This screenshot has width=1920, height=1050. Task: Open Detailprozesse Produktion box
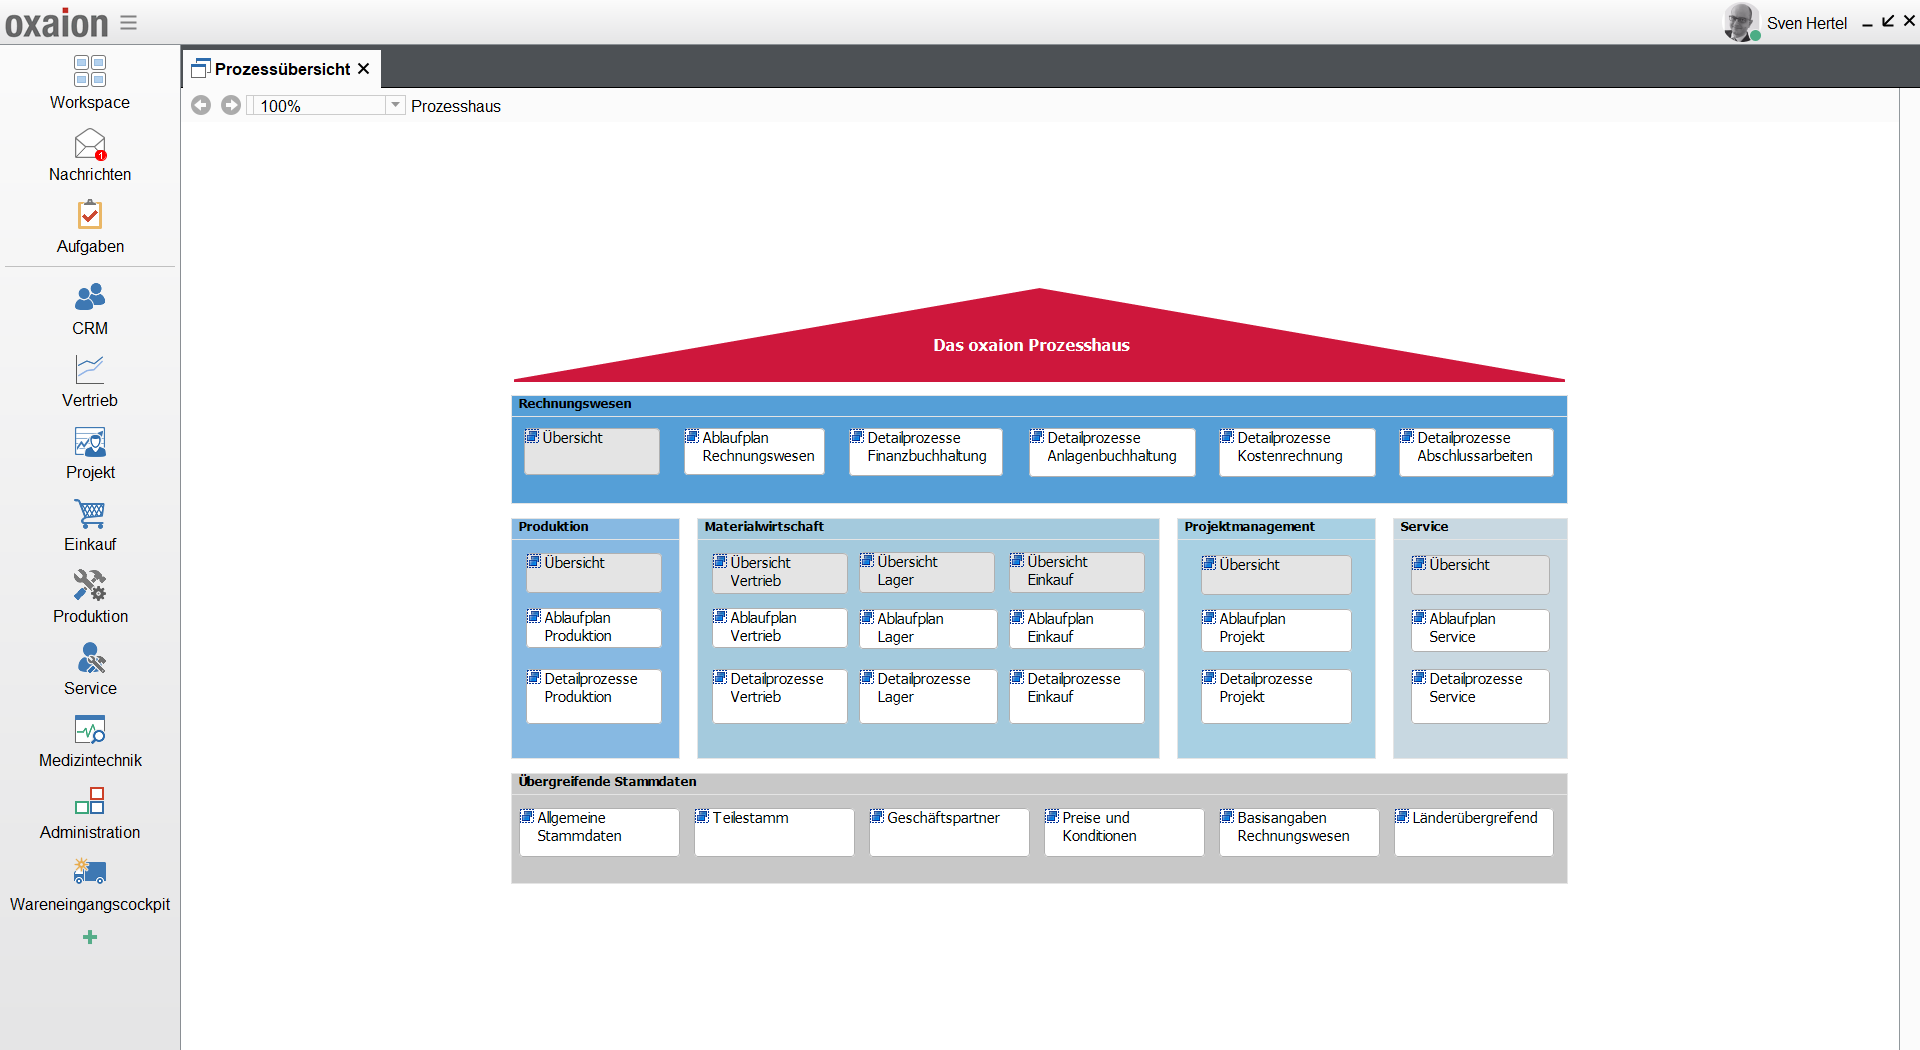point(594,696)
